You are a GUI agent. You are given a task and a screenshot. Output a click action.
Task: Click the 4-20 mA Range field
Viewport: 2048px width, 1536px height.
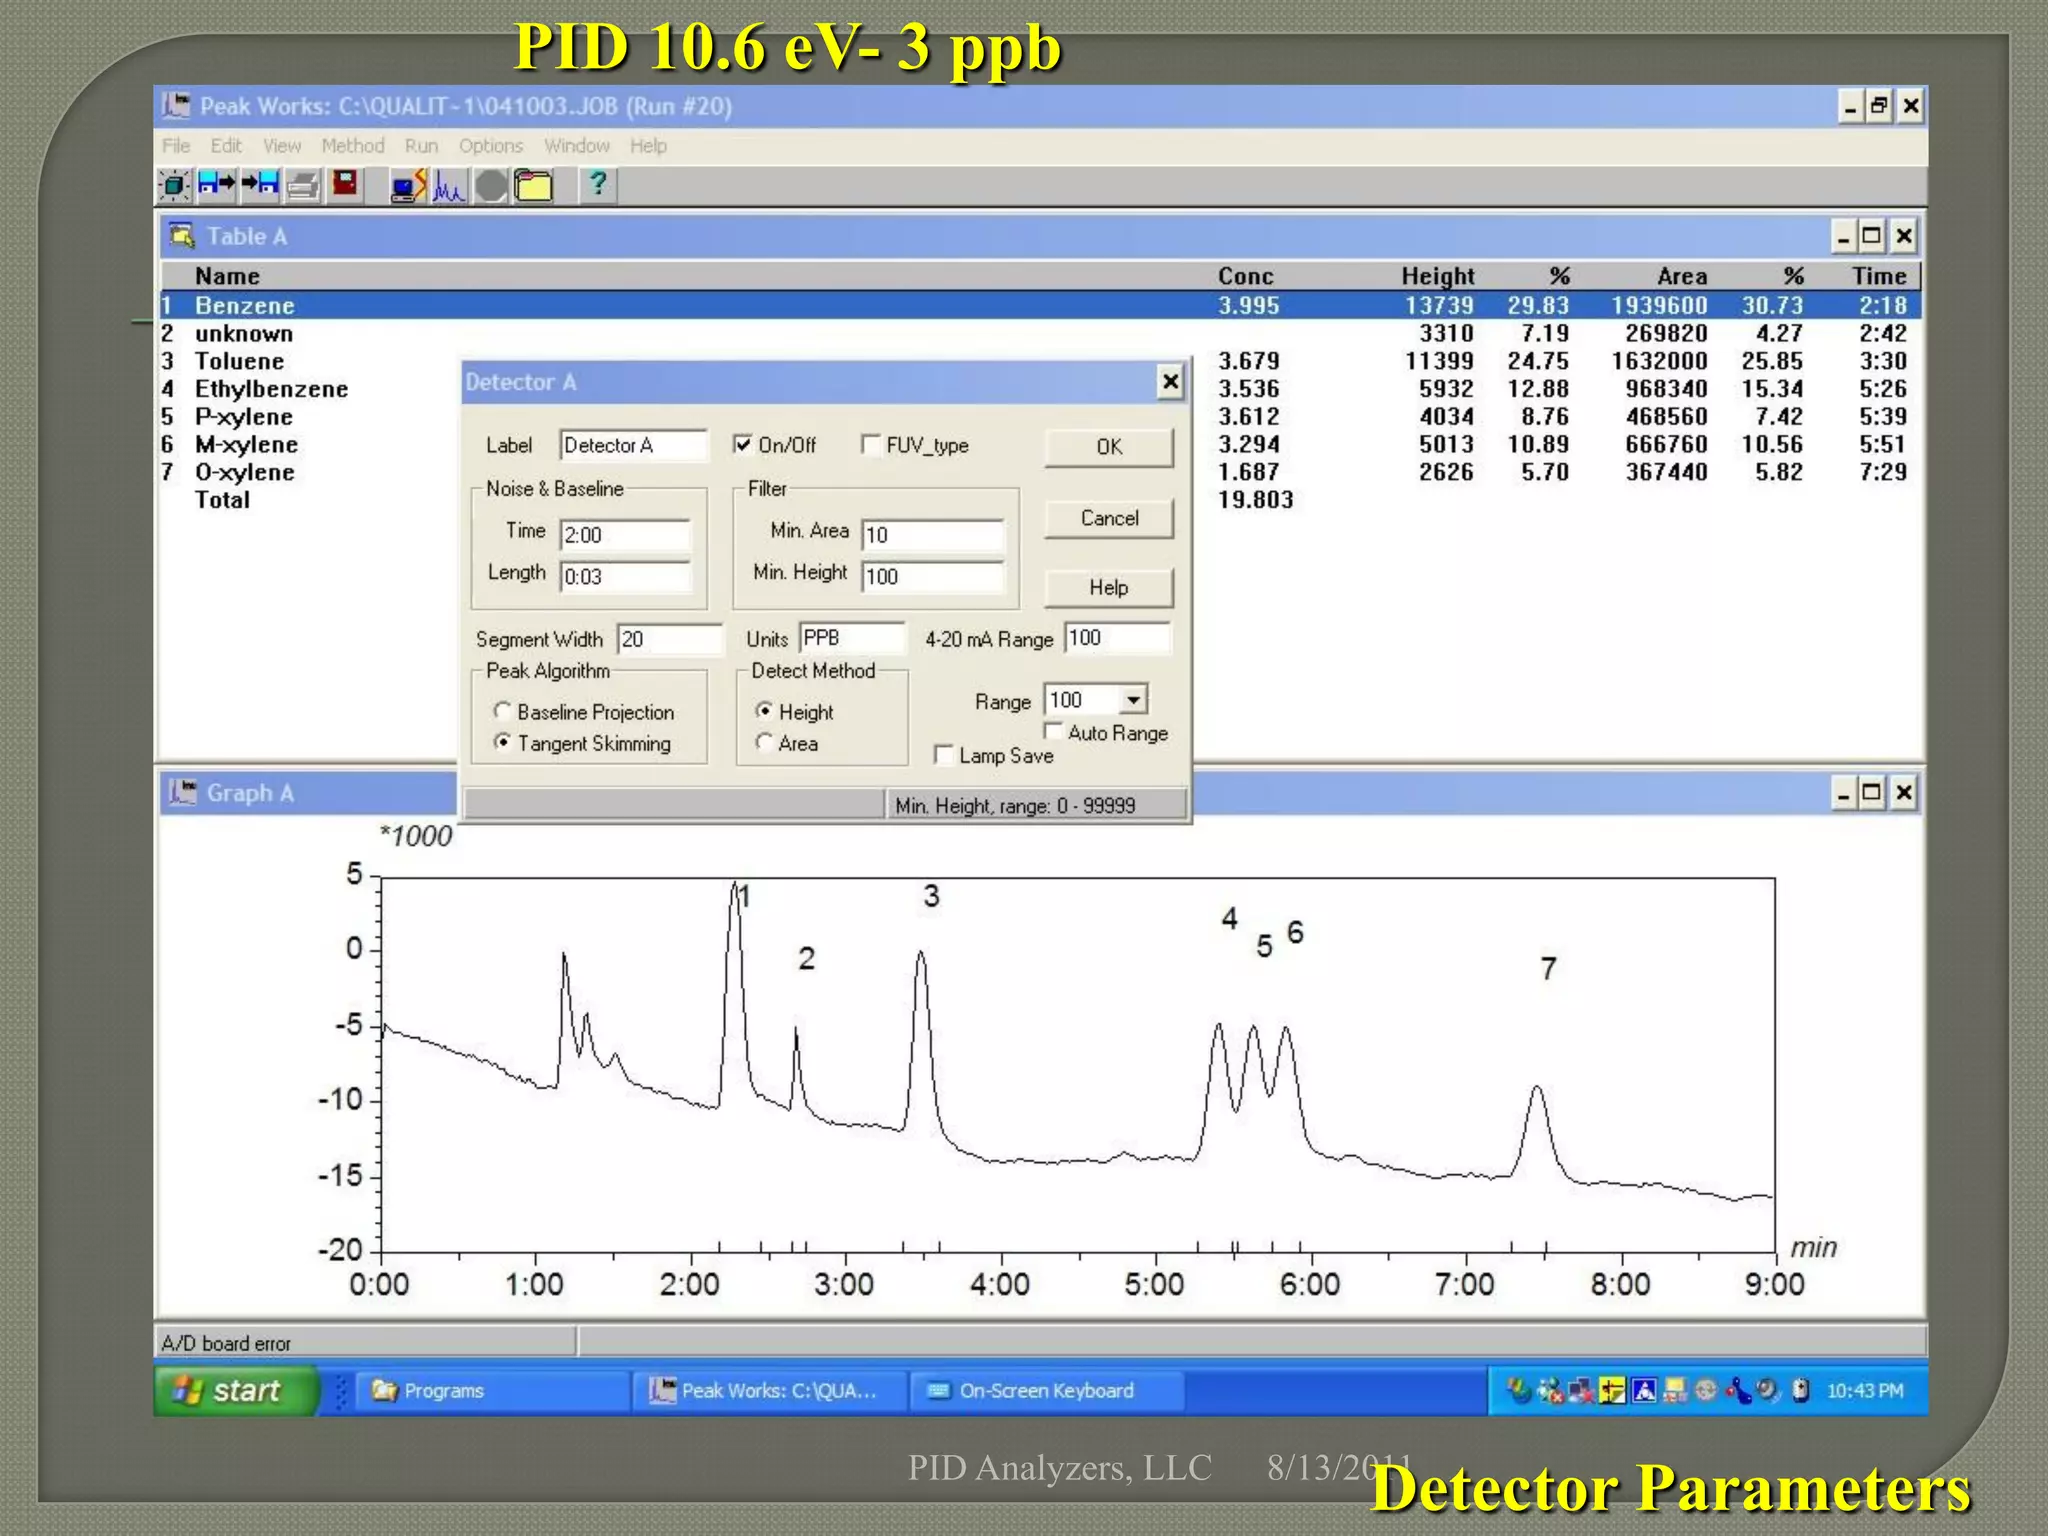(x=1117, y=638)
